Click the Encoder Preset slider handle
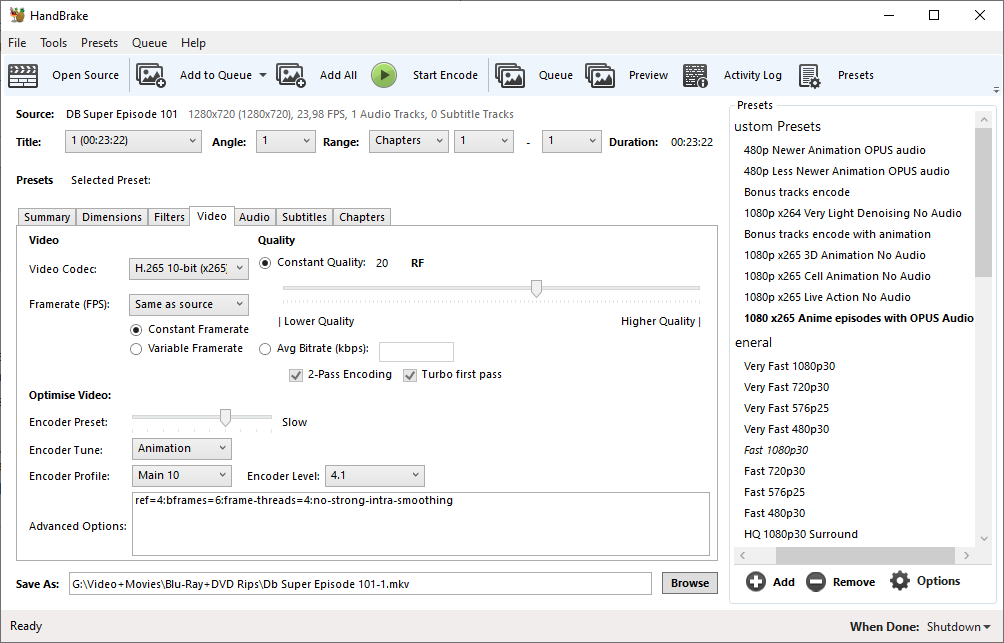The image size is (1004, 643). pyautogui.click(x=225, y=418)
